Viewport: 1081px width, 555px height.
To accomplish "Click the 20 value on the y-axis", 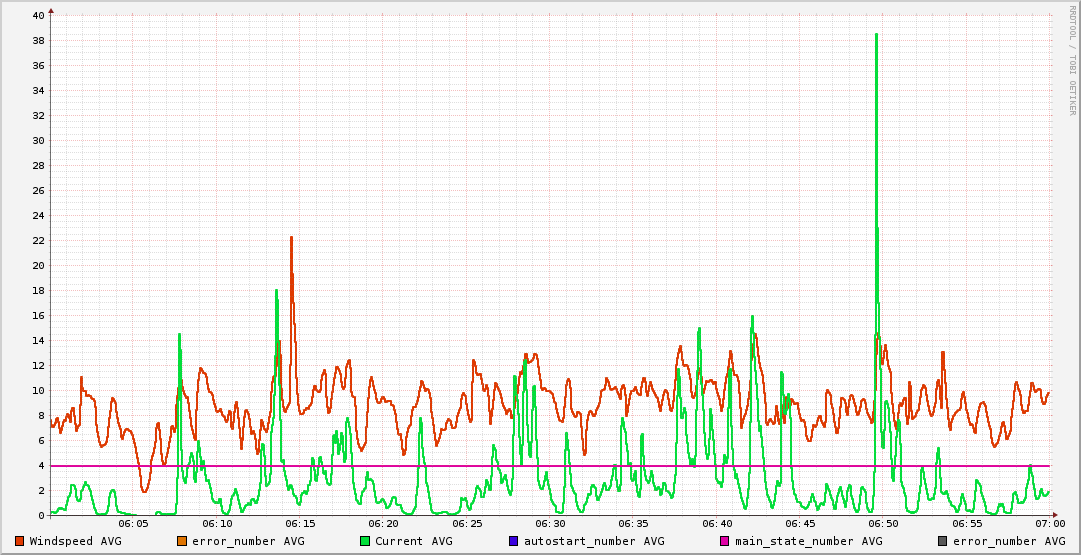I will [38, 265].
